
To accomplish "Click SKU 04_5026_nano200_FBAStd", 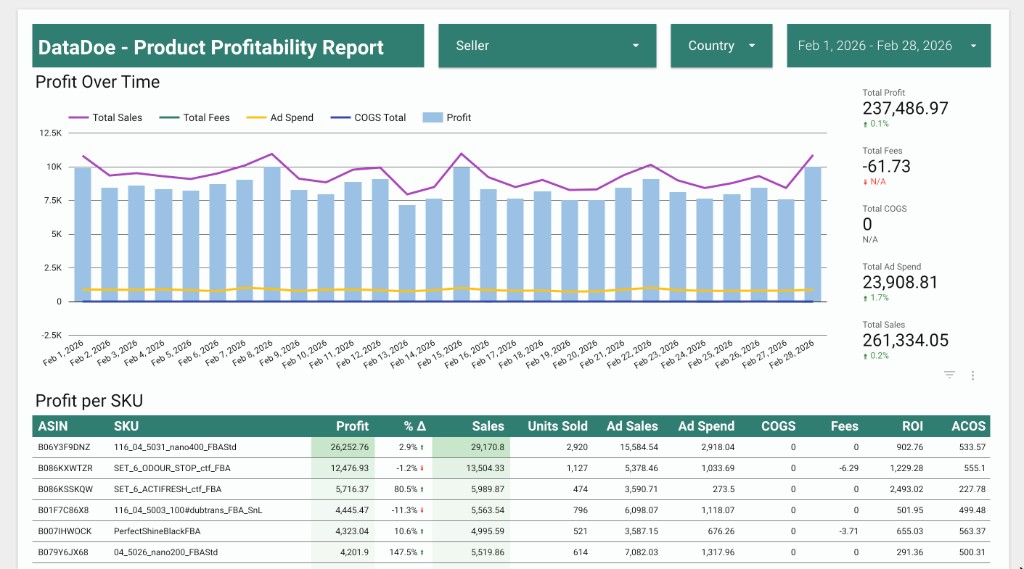I will pos(166,552).
